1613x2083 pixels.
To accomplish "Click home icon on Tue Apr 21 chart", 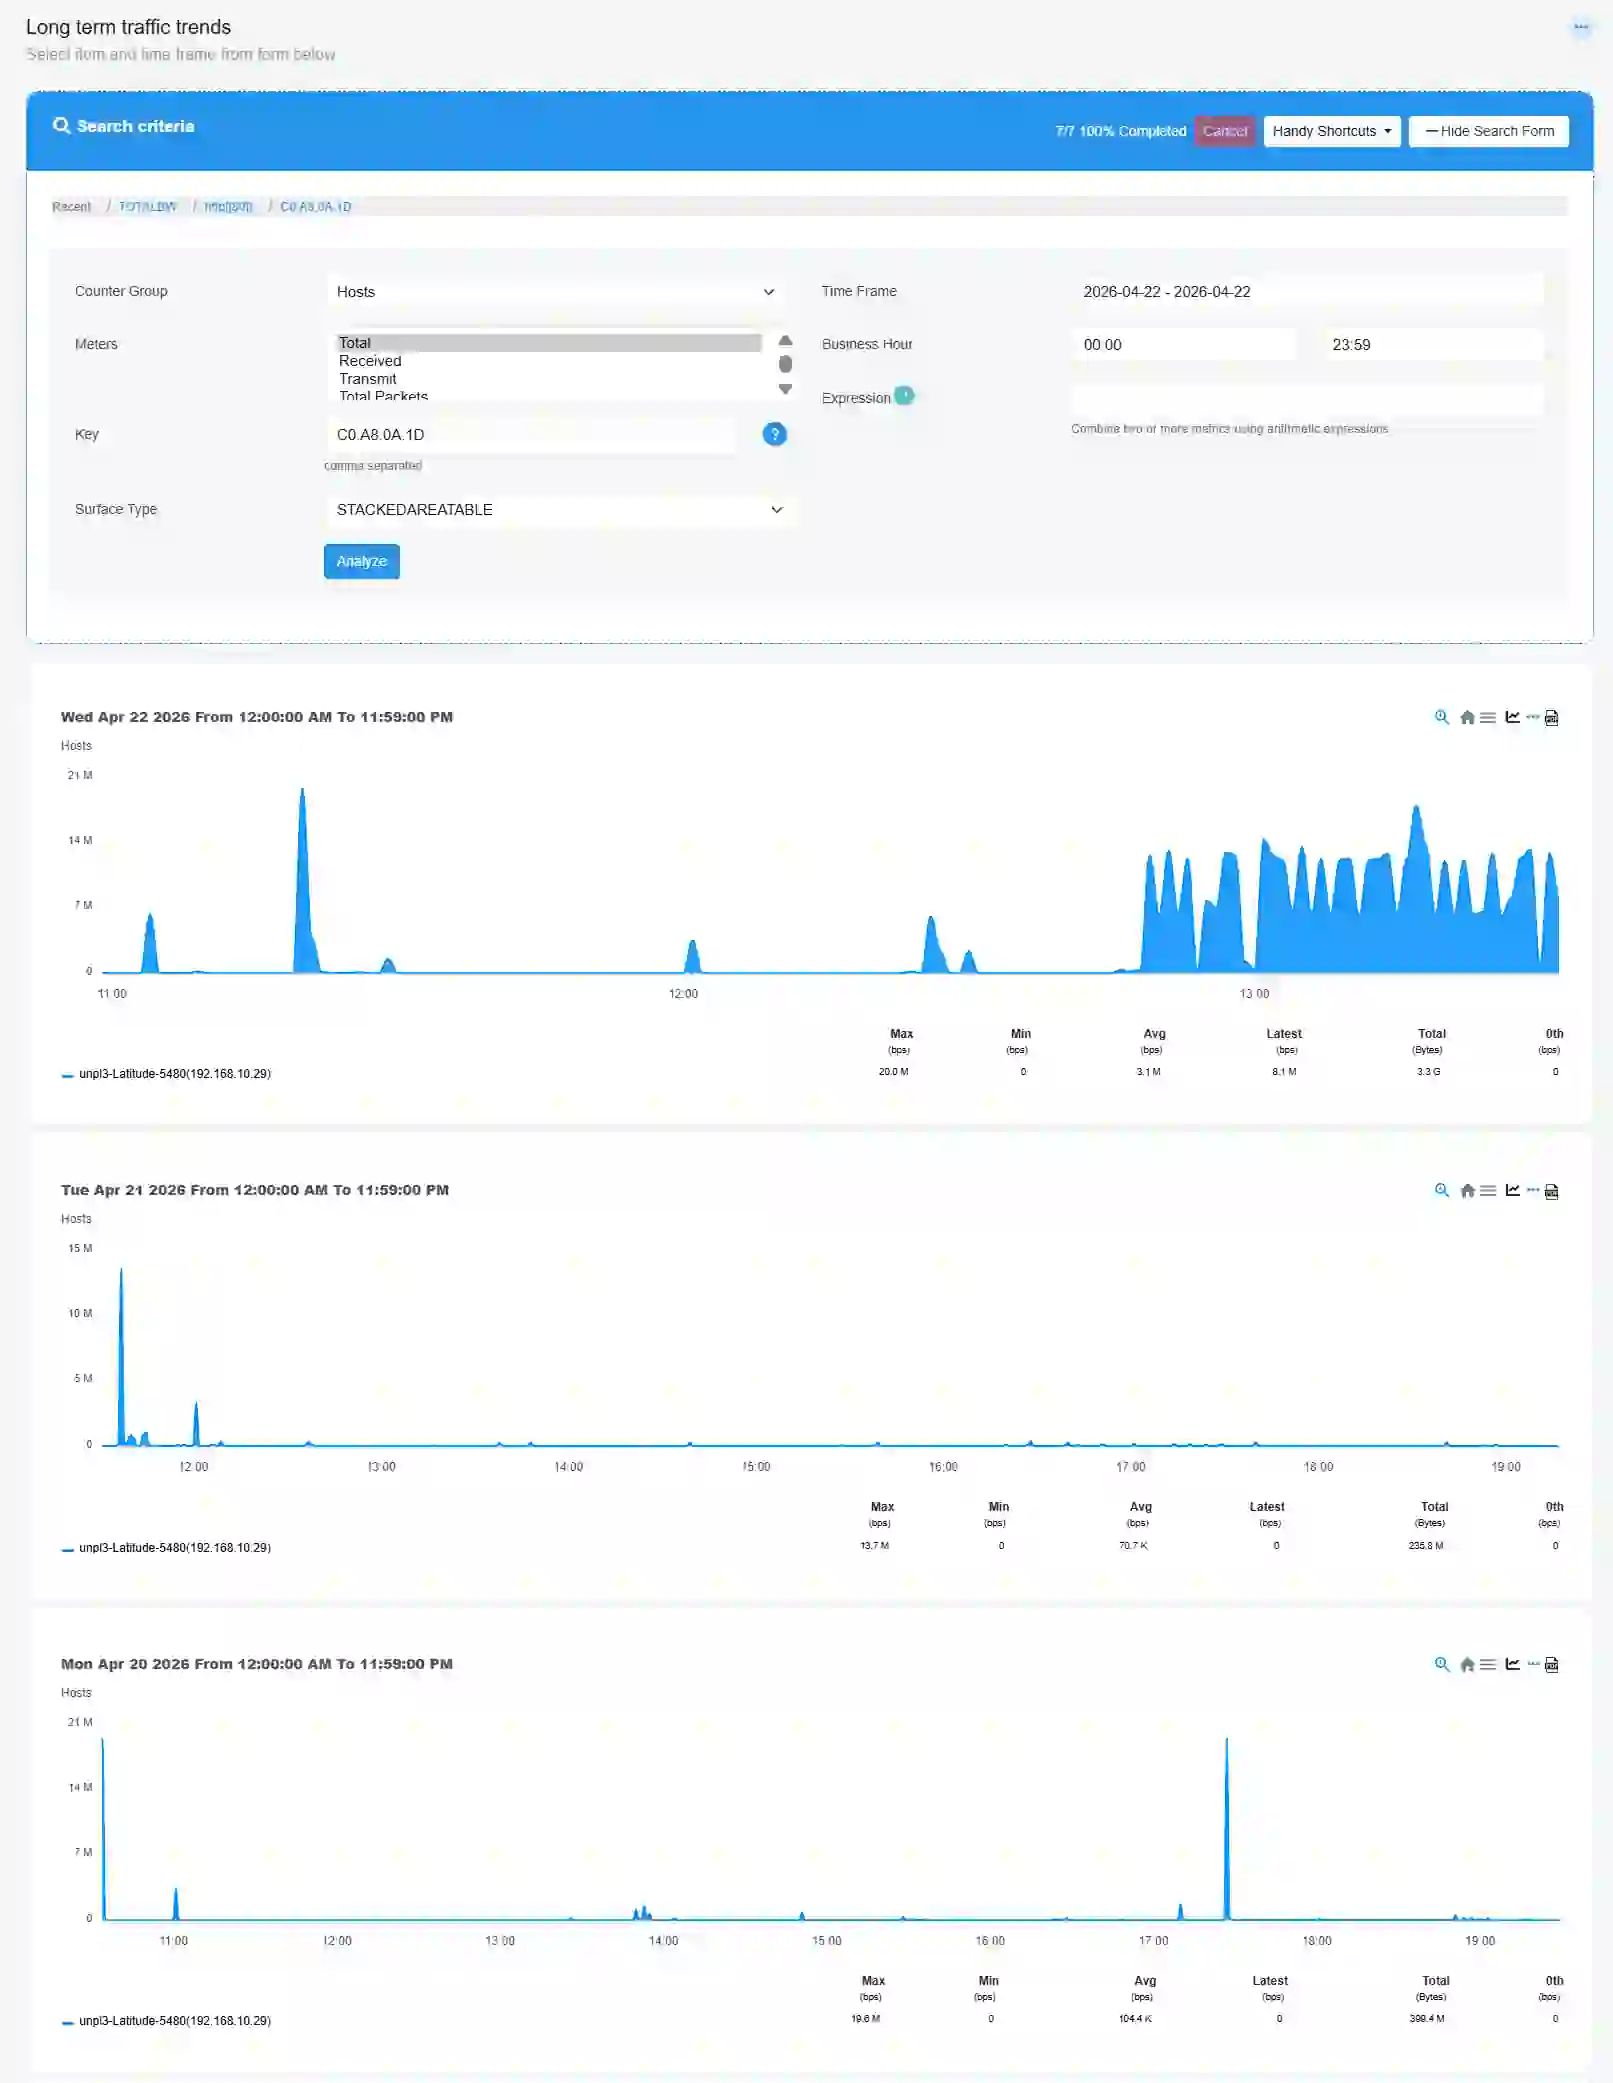I will 1467,1190.
